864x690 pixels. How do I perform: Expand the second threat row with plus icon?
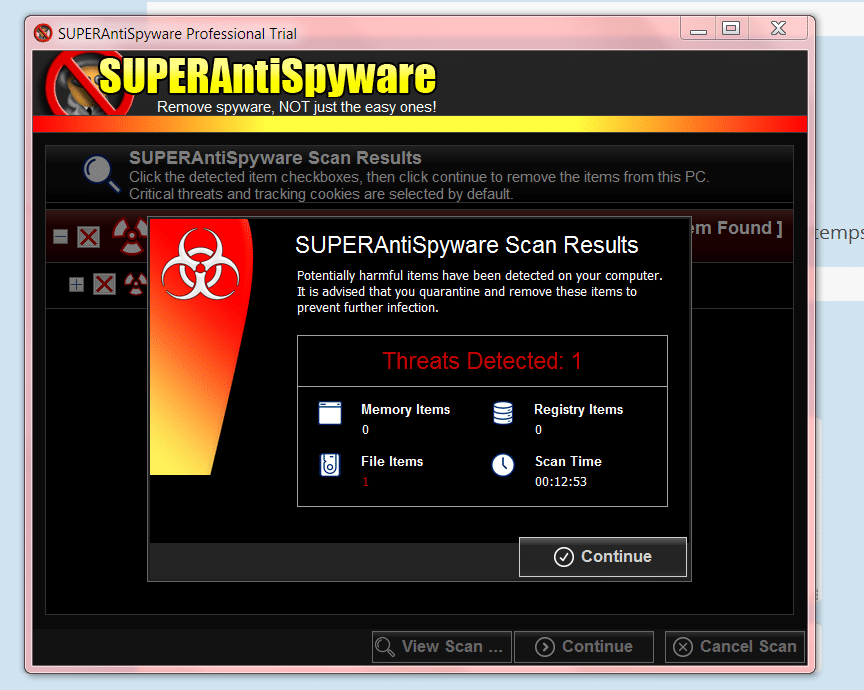(76, 284)
